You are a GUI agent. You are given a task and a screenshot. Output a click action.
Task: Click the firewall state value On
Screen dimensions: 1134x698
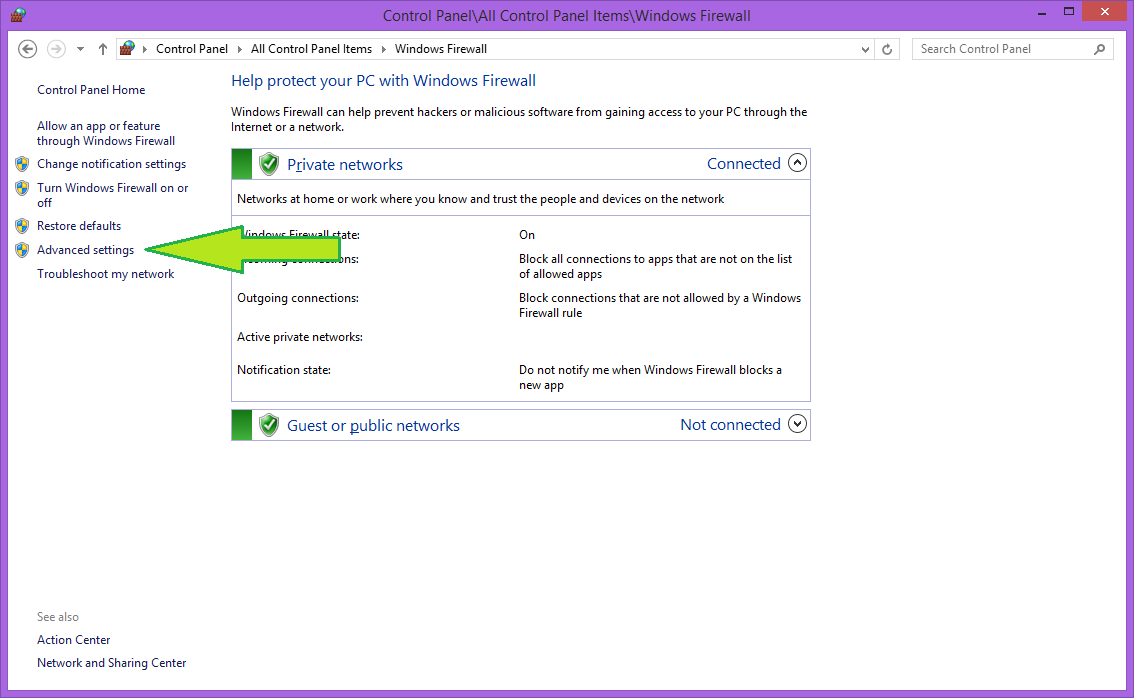coord(526,235)
